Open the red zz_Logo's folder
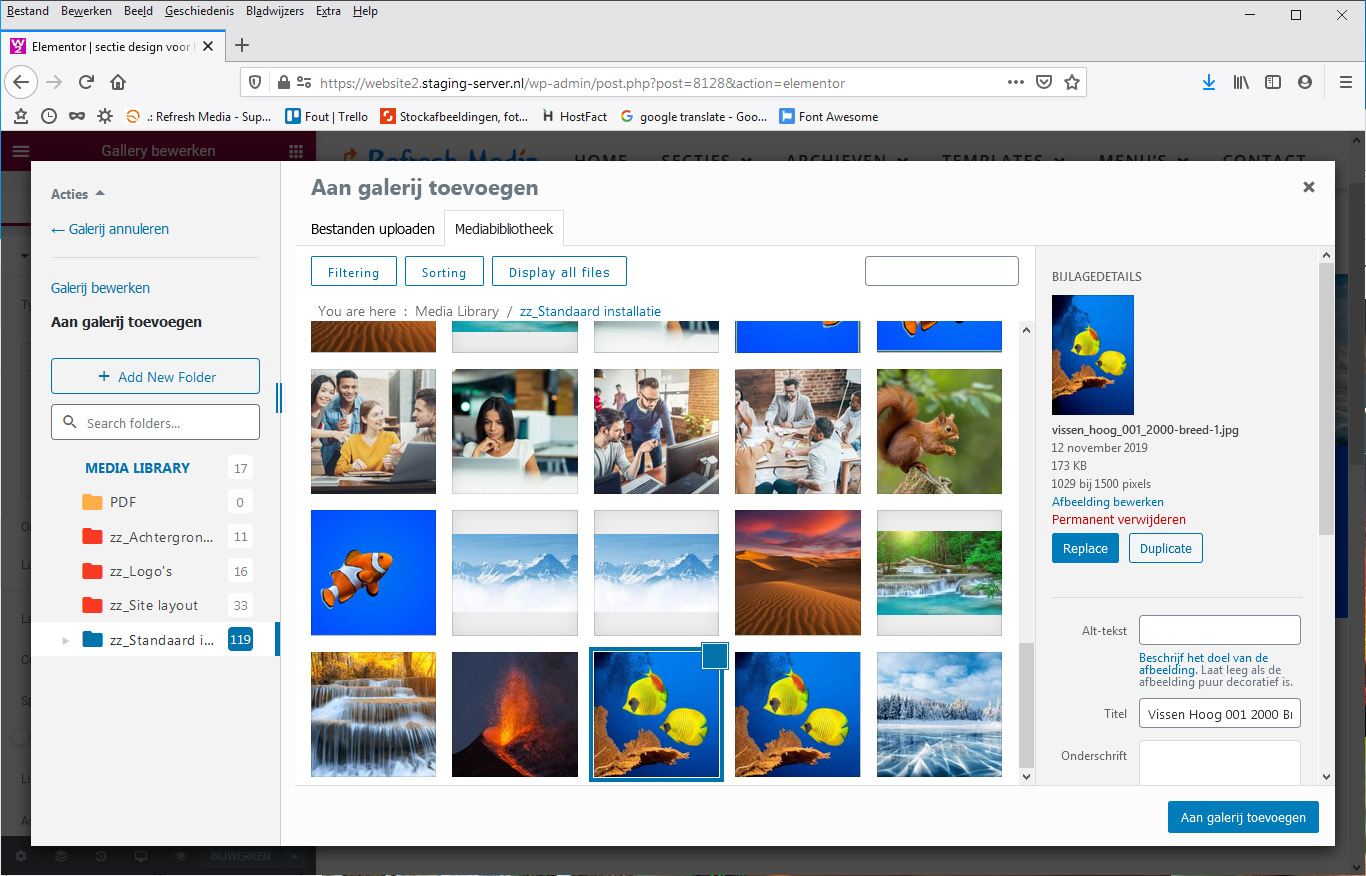 141,571
